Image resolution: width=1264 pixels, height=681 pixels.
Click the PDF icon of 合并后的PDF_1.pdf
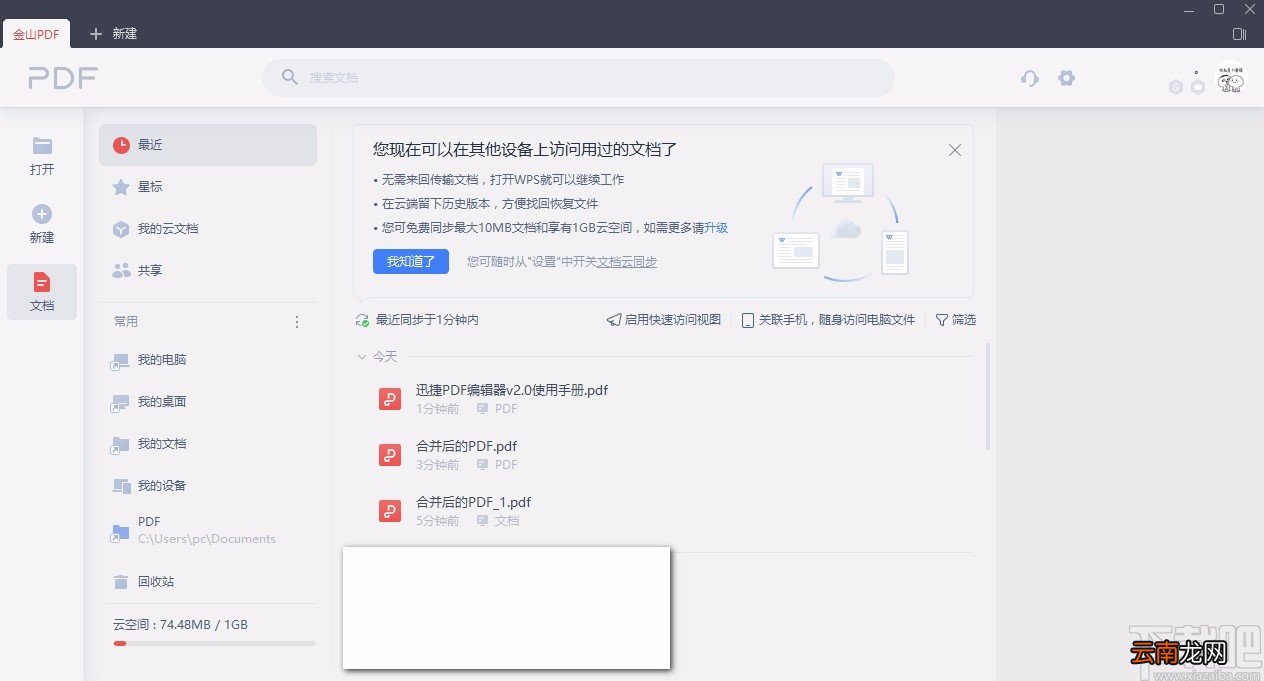click(x=390, y=511)
